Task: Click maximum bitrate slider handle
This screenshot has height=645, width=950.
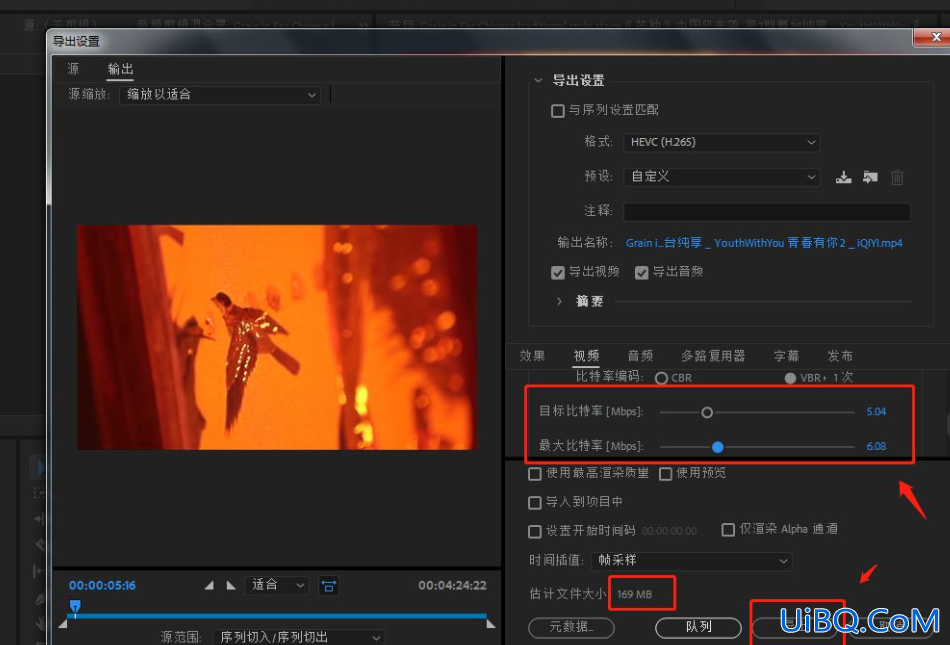Action: coord(717,447)
